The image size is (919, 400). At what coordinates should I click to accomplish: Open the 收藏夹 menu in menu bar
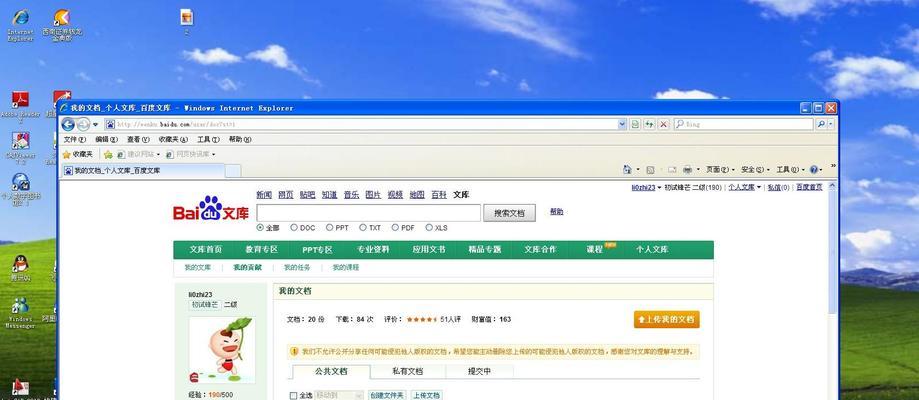[x=173, y=140]
